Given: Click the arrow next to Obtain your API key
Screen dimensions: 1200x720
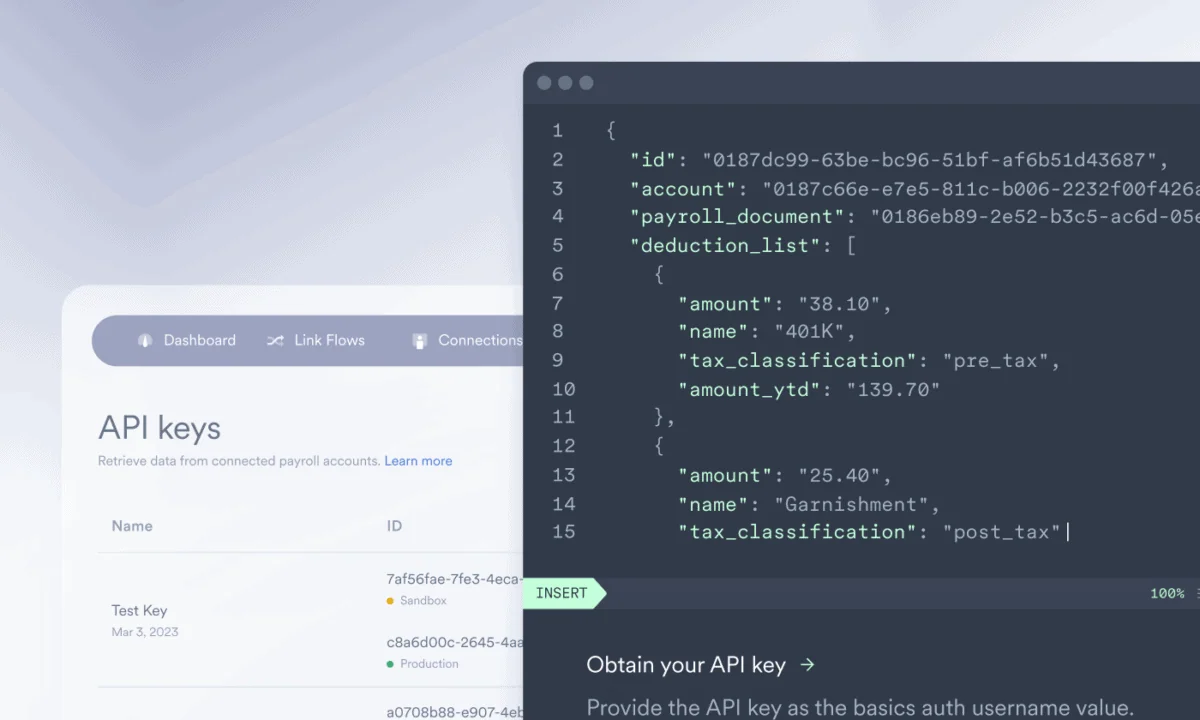Looking at the screenshot, I should pyautogui.click(x=808, y=665).
